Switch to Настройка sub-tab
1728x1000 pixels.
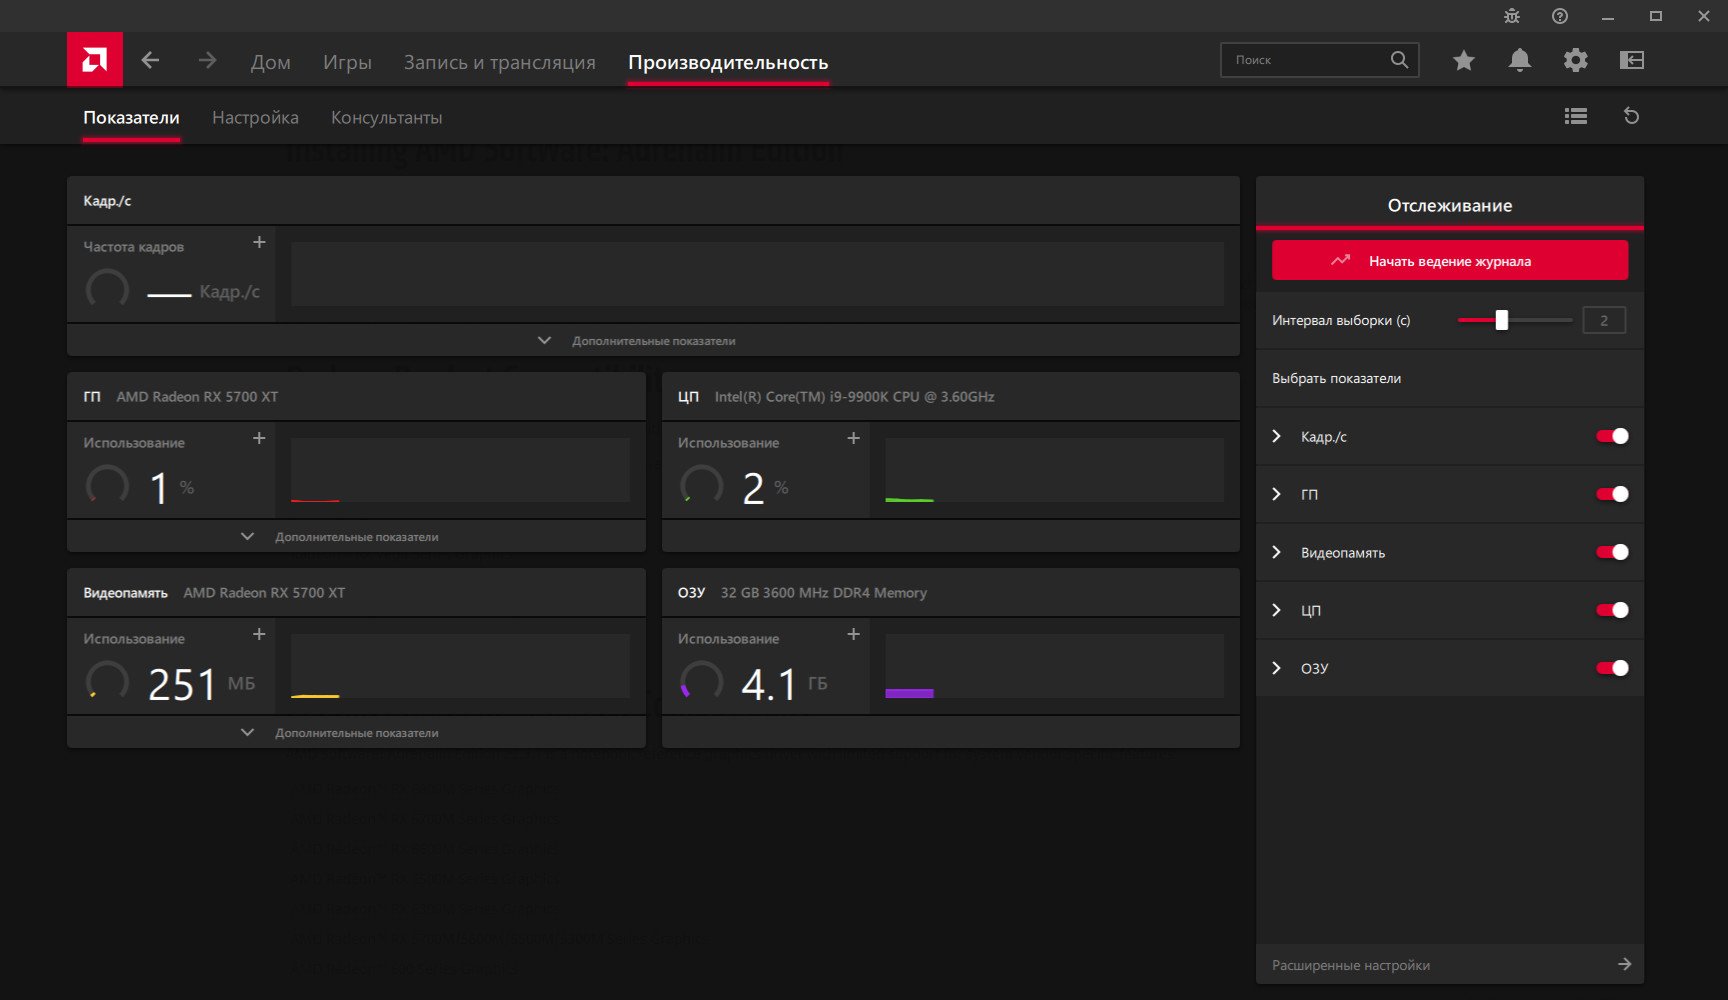255,117
